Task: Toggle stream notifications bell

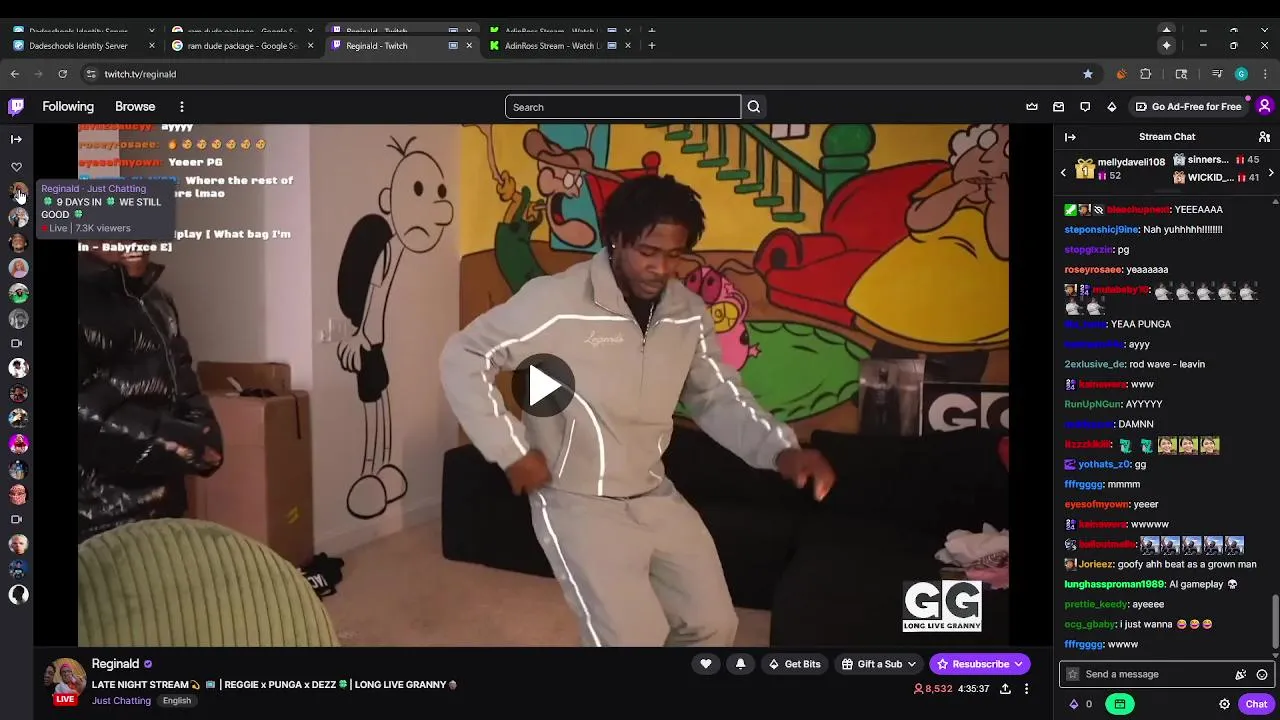Action: point(740,664)
